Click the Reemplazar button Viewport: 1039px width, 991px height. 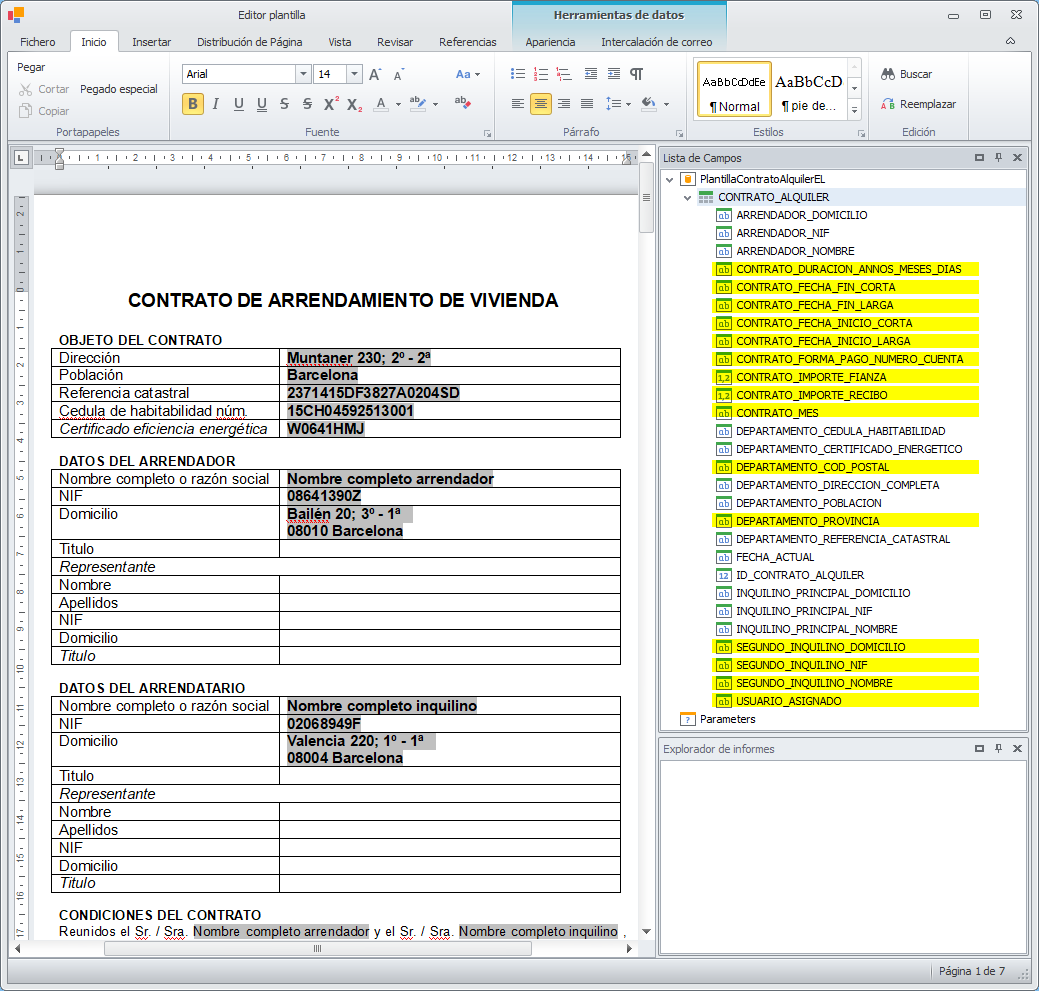918,104
